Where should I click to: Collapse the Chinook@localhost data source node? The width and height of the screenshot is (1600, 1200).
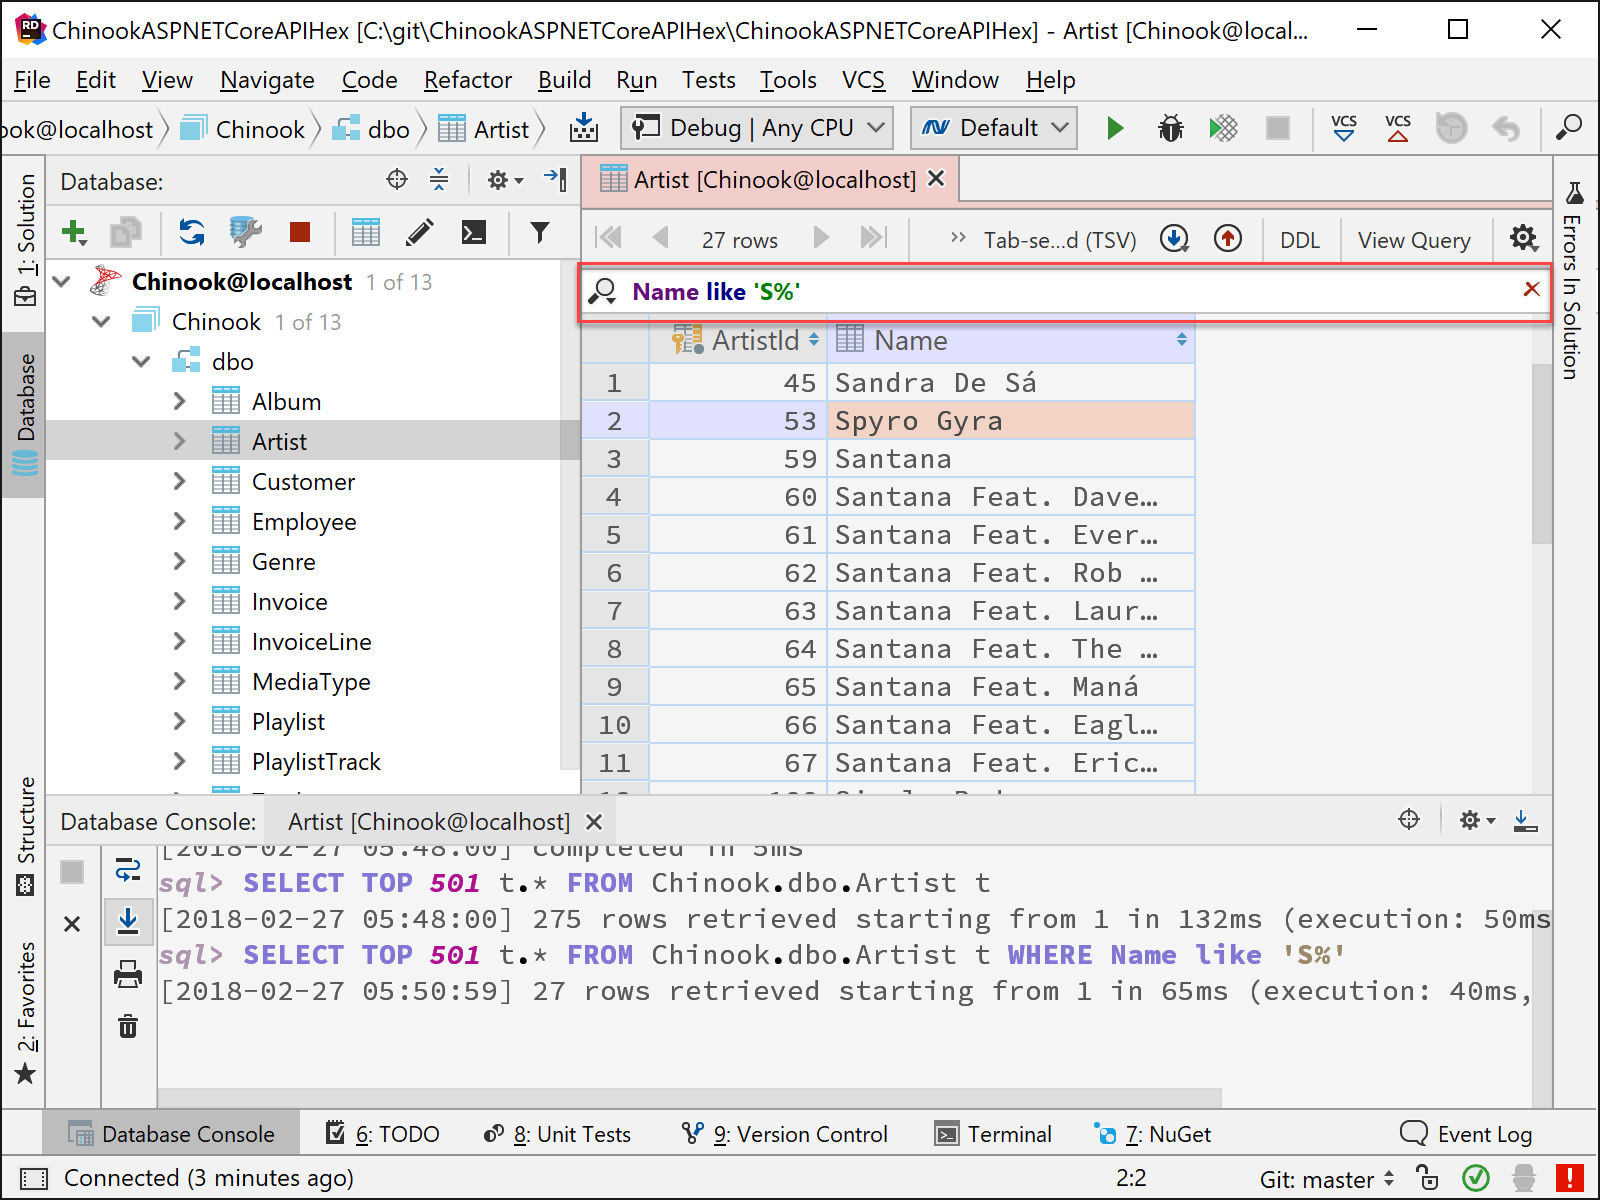(63, 282)
